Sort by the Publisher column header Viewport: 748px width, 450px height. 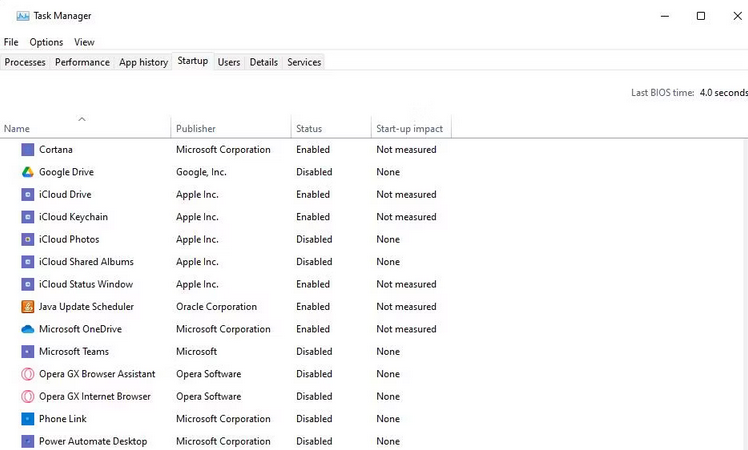196,128
